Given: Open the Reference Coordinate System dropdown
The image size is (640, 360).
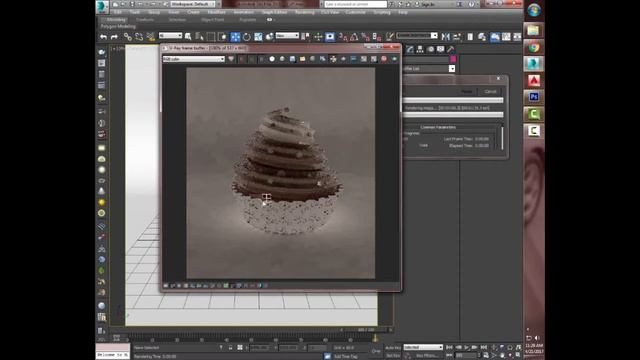Looking at the screenshot, I should pyautogui.click(x=287, y=36).
